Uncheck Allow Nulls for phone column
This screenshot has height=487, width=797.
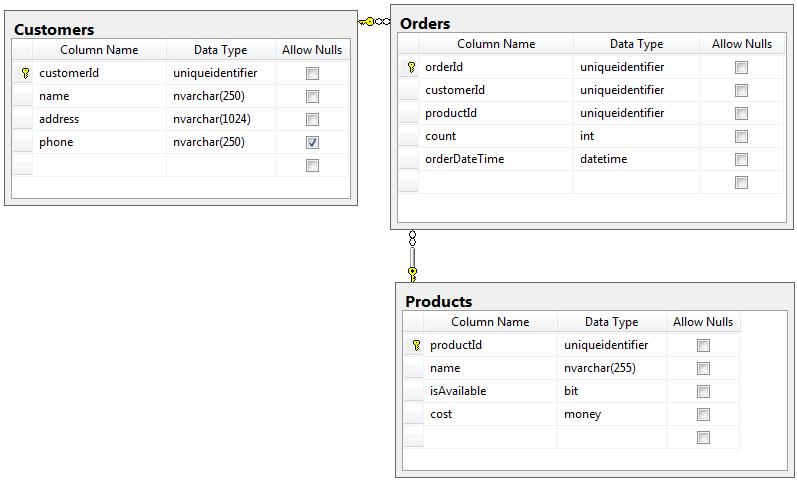(x=312, y=142)
